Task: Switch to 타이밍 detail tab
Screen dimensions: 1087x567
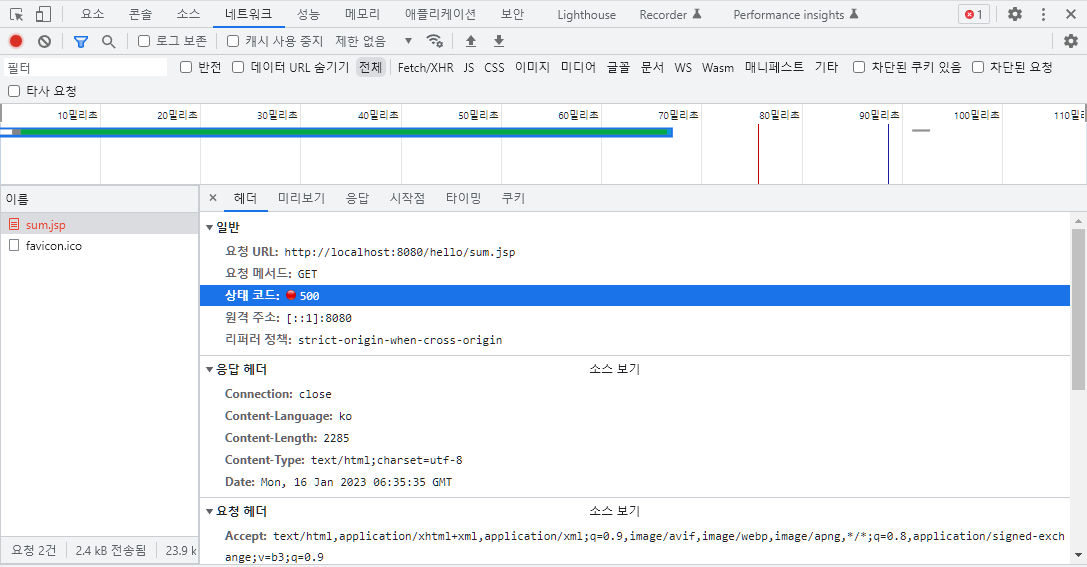Action: coord(464,198)
